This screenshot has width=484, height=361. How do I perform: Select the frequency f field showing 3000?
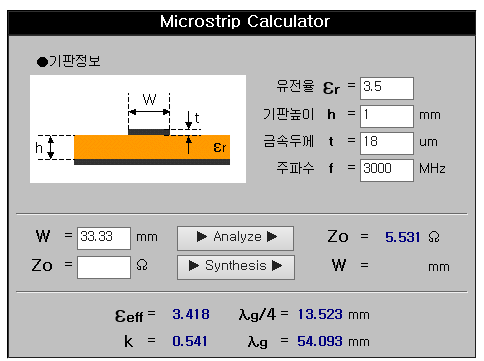coord(387,170)
